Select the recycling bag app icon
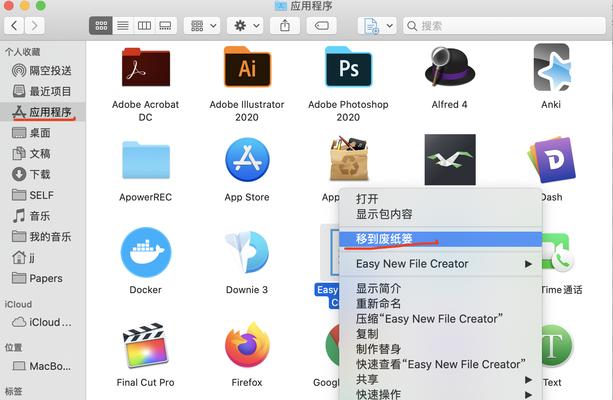This screenshot has height=400, width=613. [x=348, y=158]
